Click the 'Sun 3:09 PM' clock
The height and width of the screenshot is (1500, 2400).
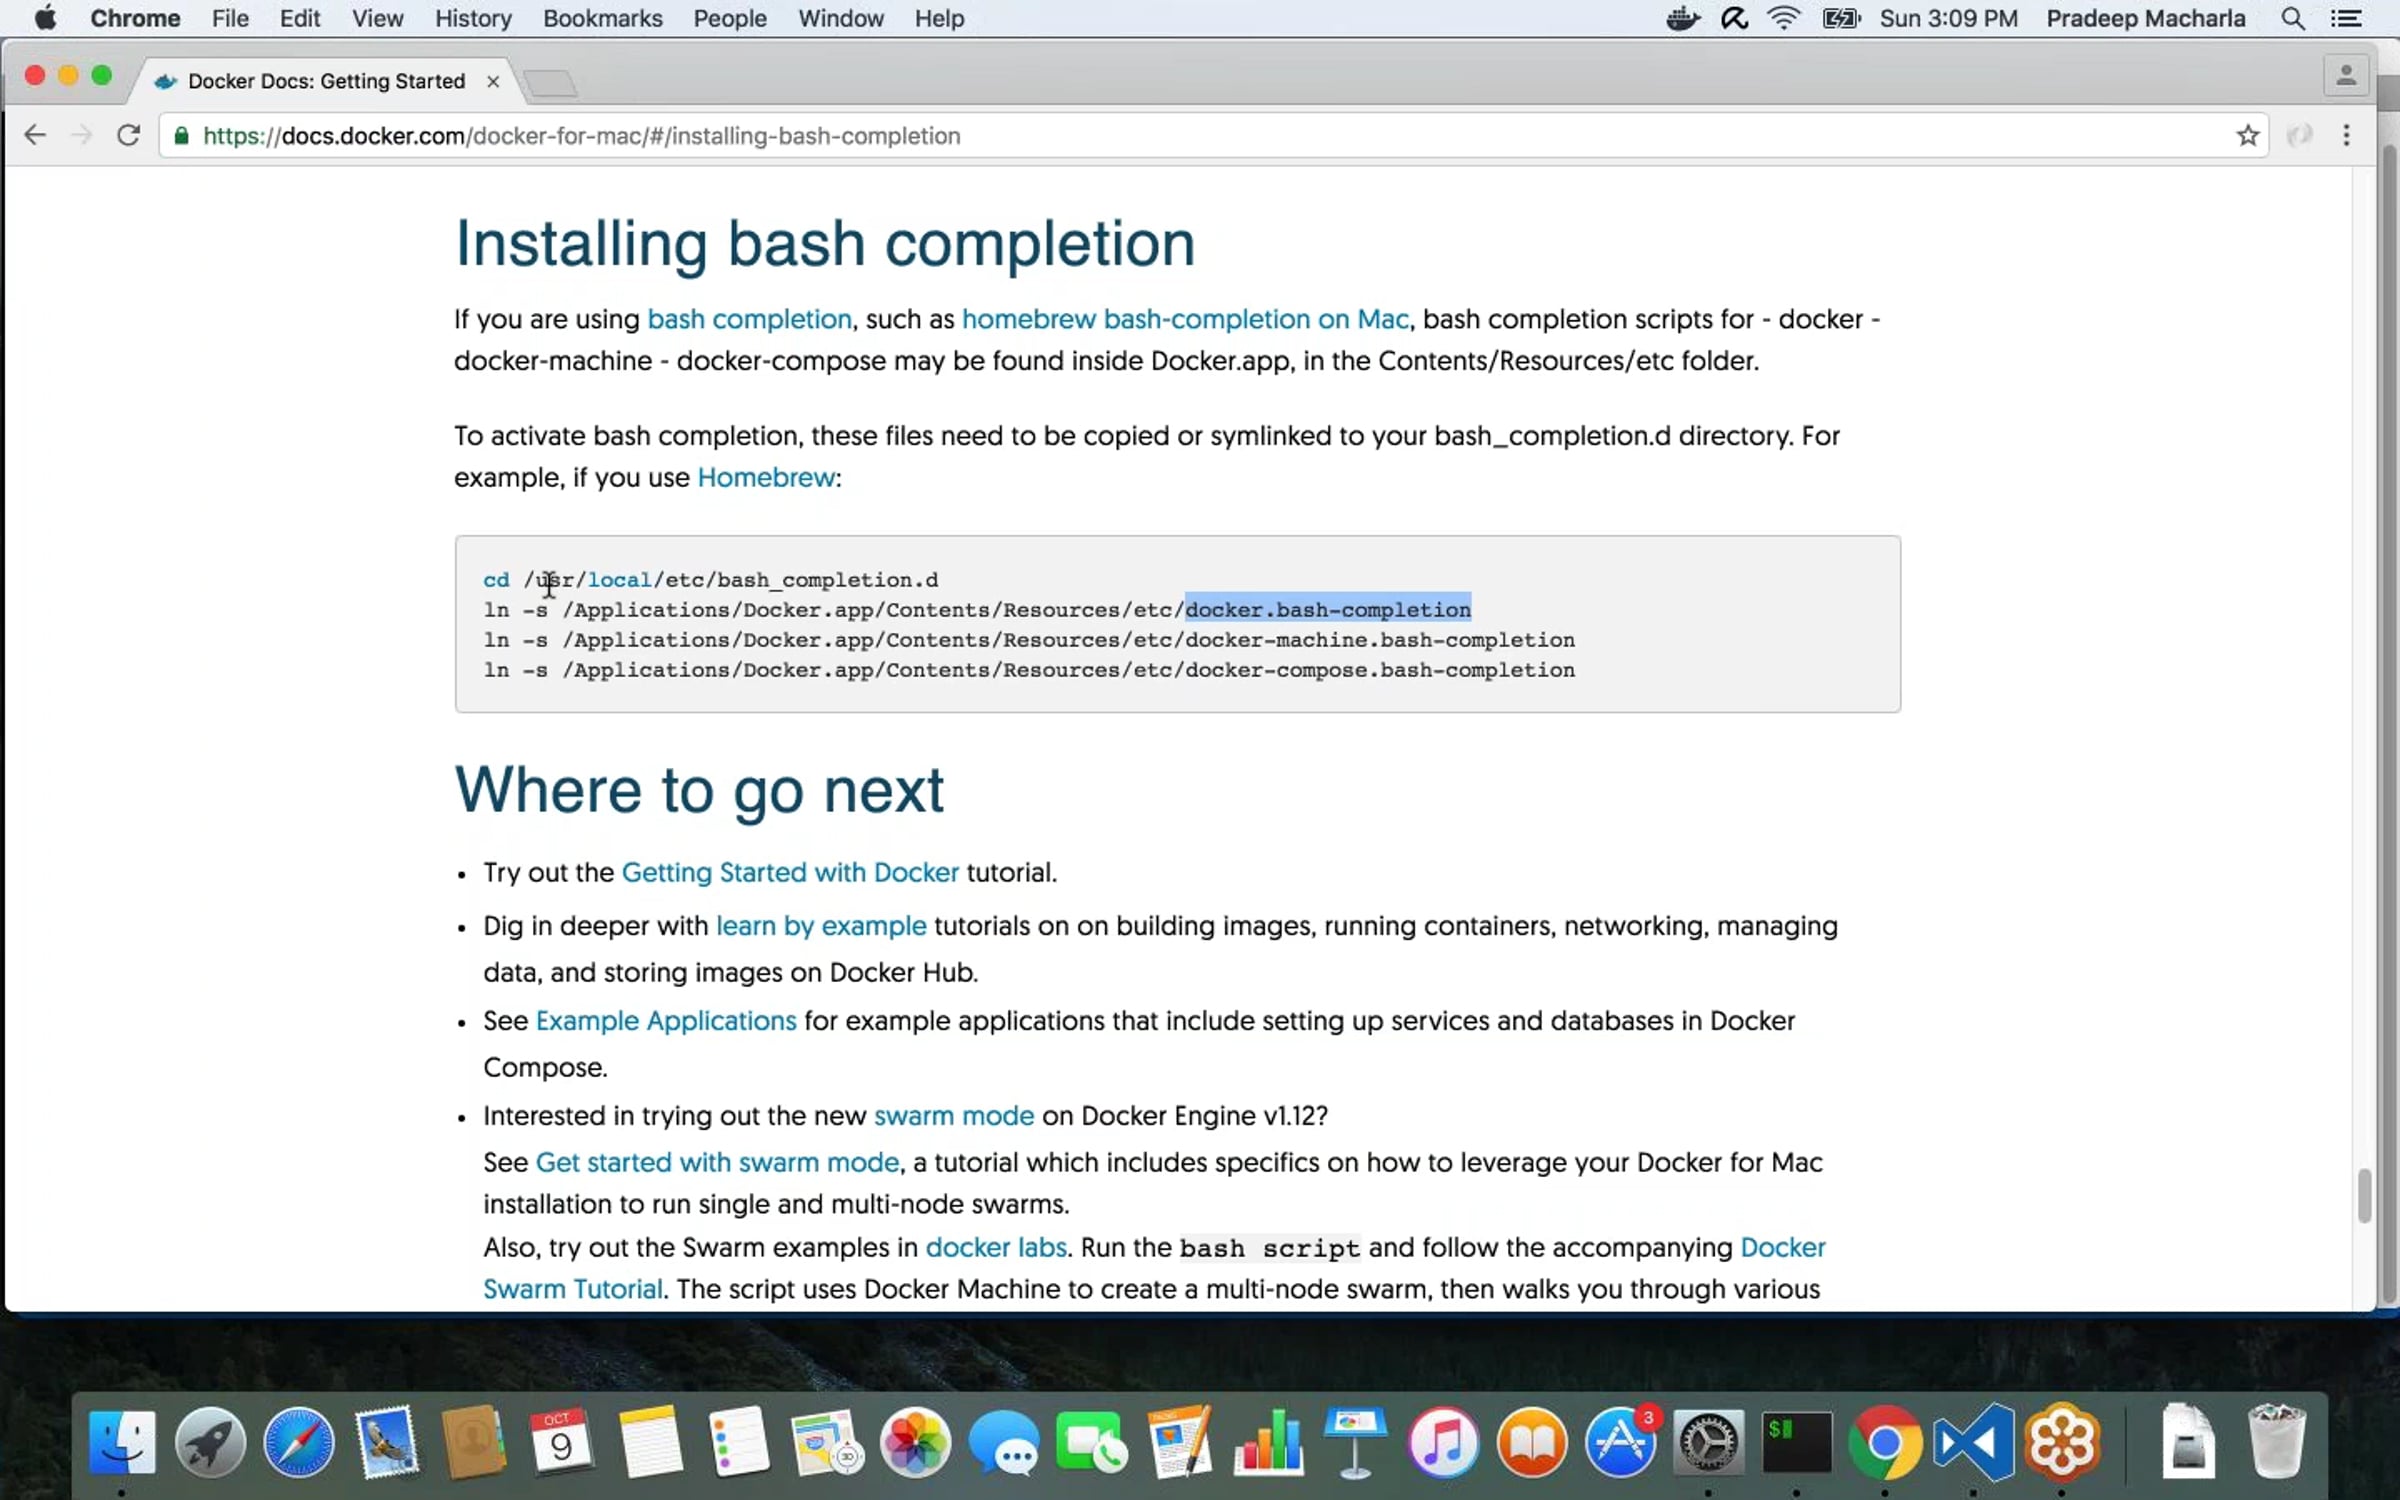(x=1949, y=18)
